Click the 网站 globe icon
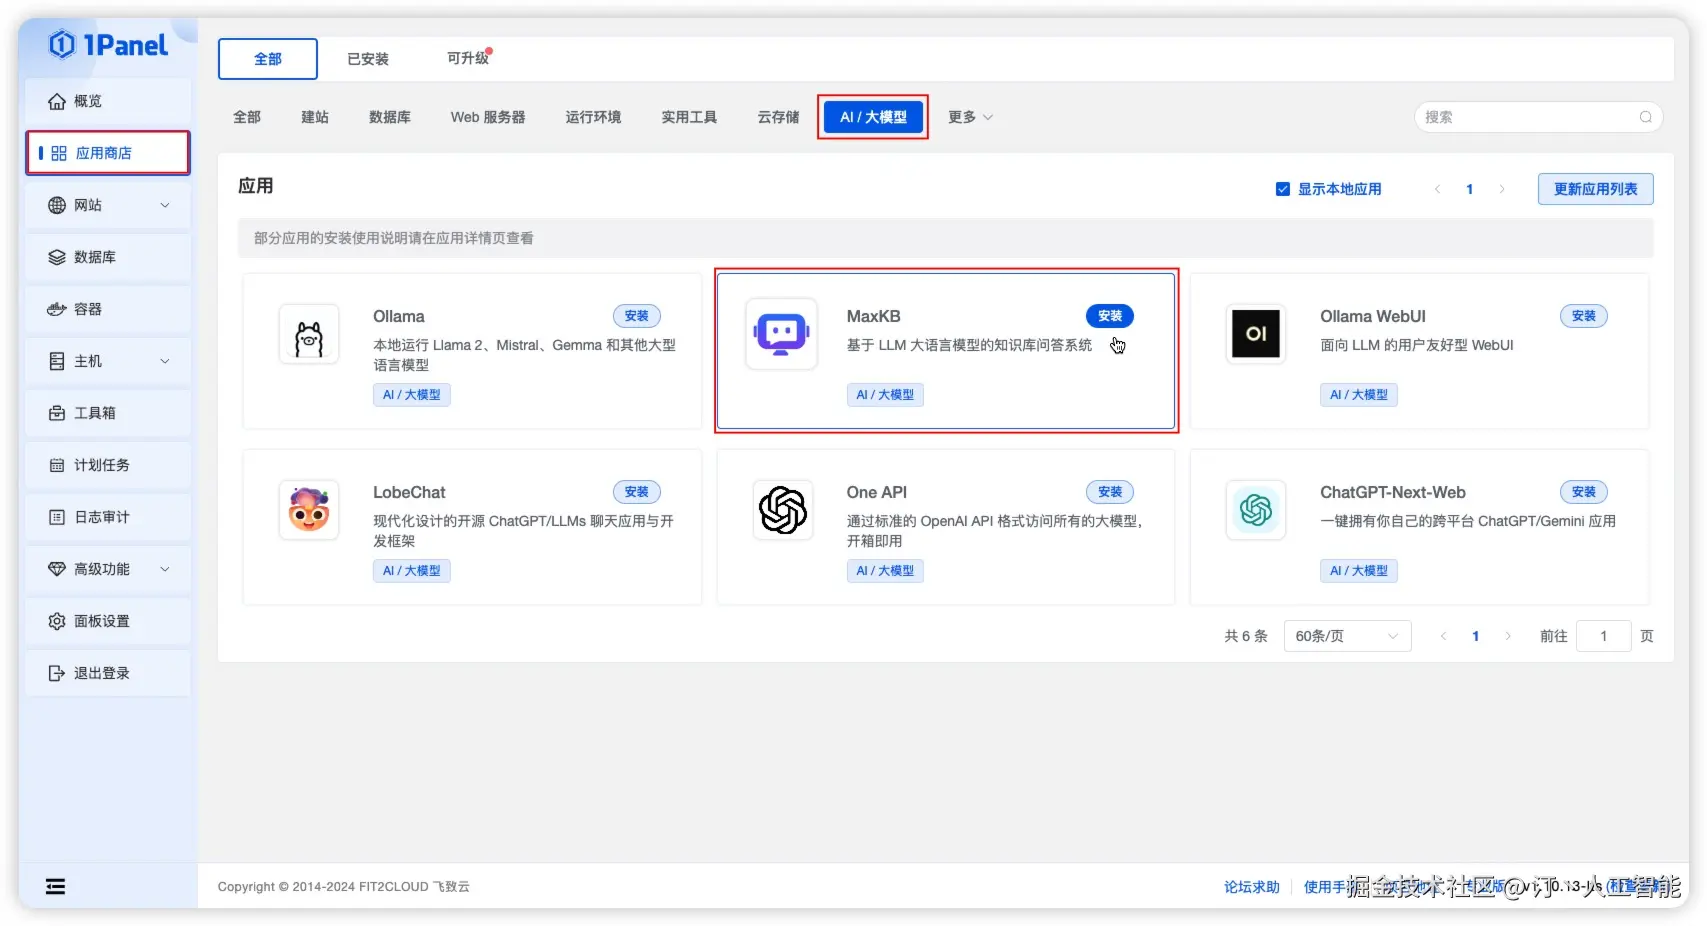Viewport: 1707px width, 926px height. point(57,205)
